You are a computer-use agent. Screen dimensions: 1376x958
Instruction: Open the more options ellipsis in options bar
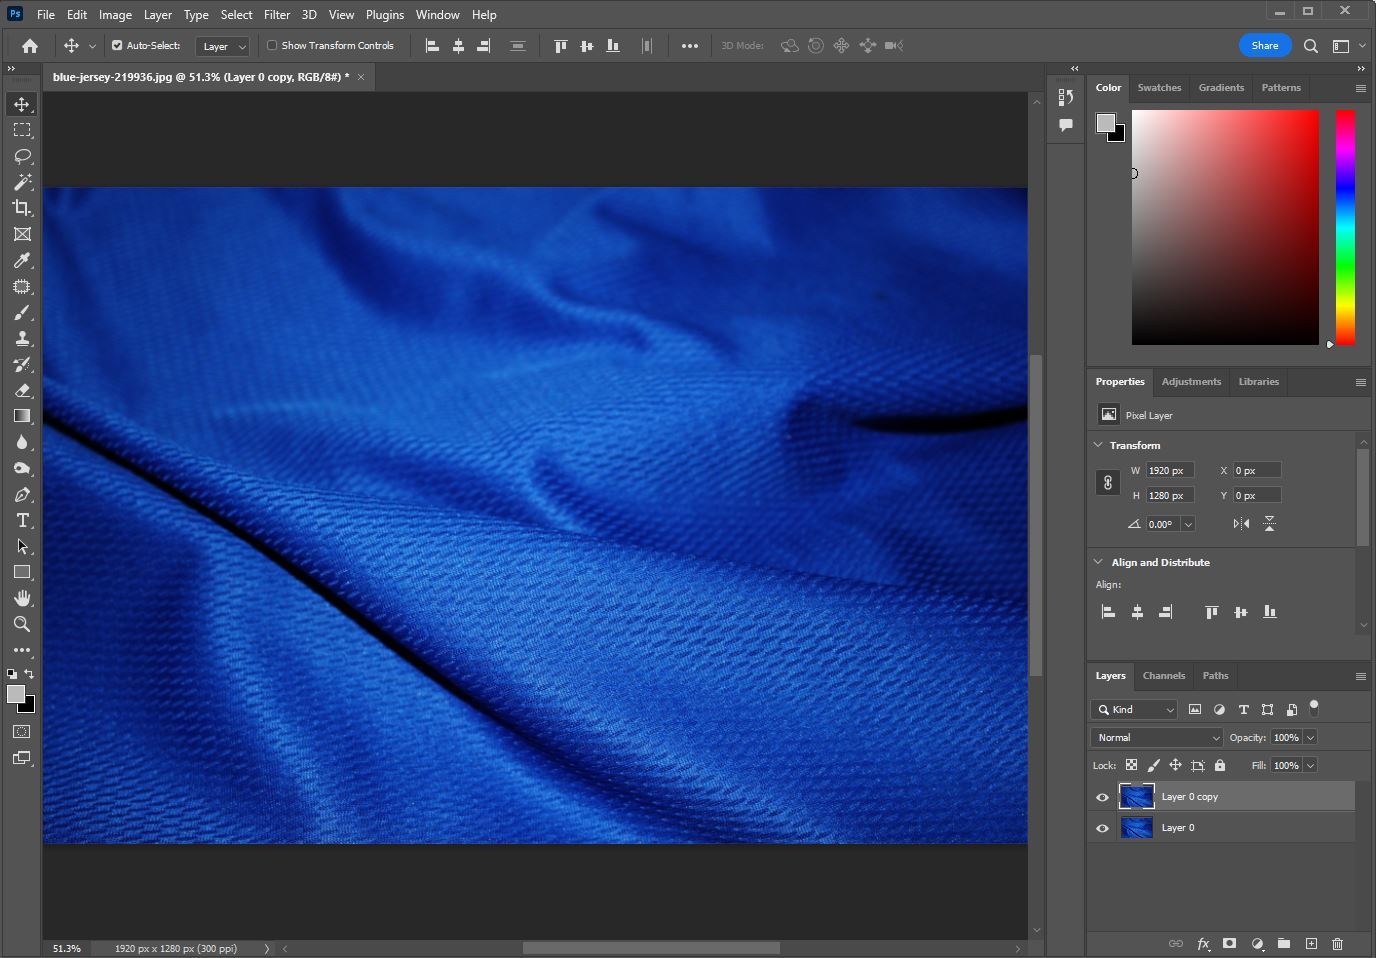coord(690,46)
